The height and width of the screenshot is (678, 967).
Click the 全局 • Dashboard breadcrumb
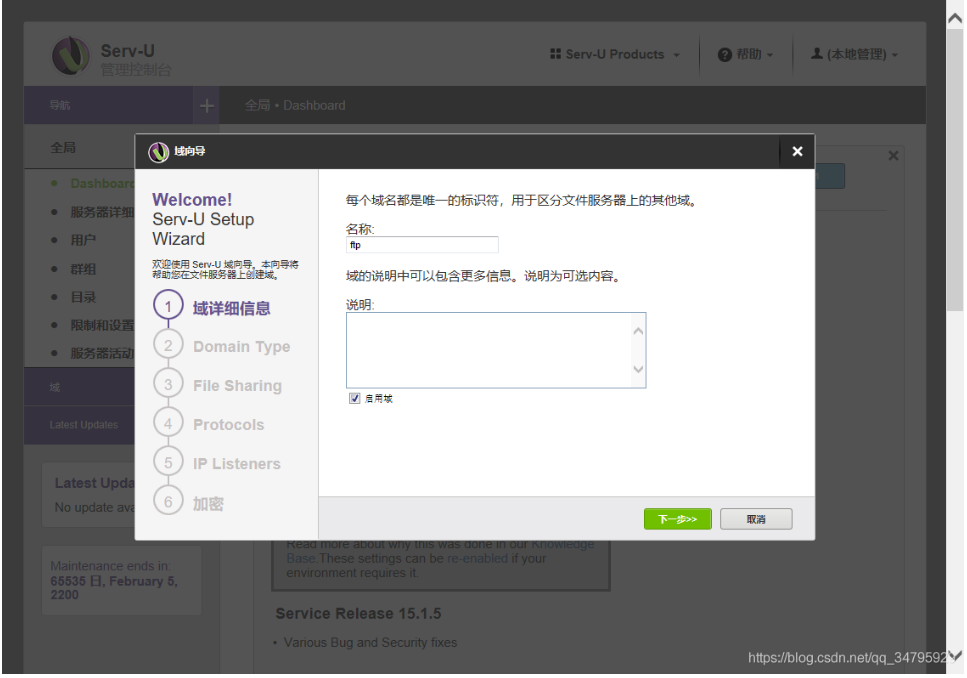point(295,105)
